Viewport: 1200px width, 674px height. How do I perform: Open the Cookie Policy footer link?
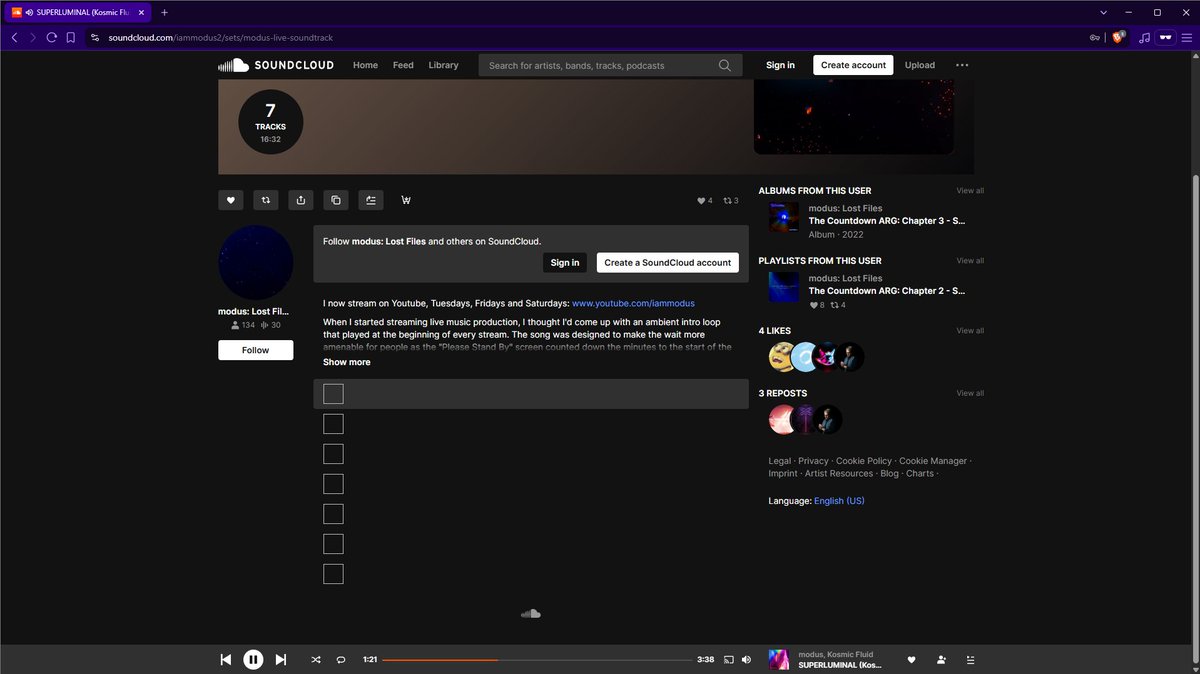(863, 461)
